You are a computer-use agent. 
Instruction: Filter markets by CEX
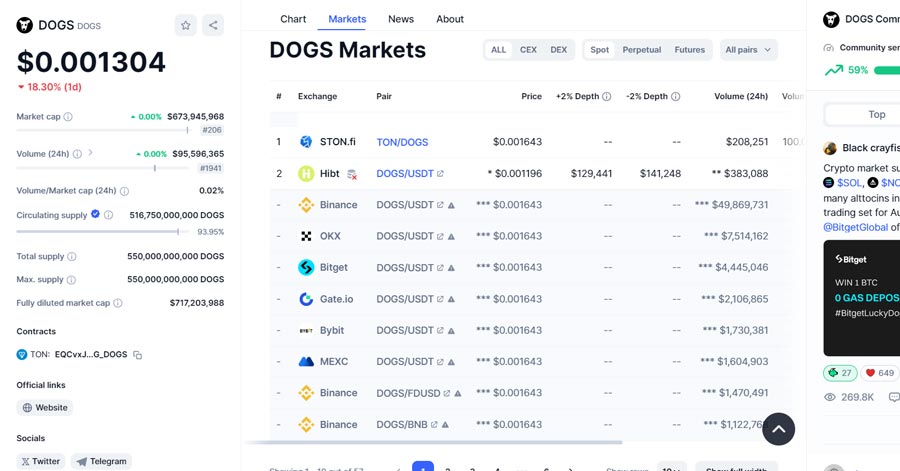(528, 50)
